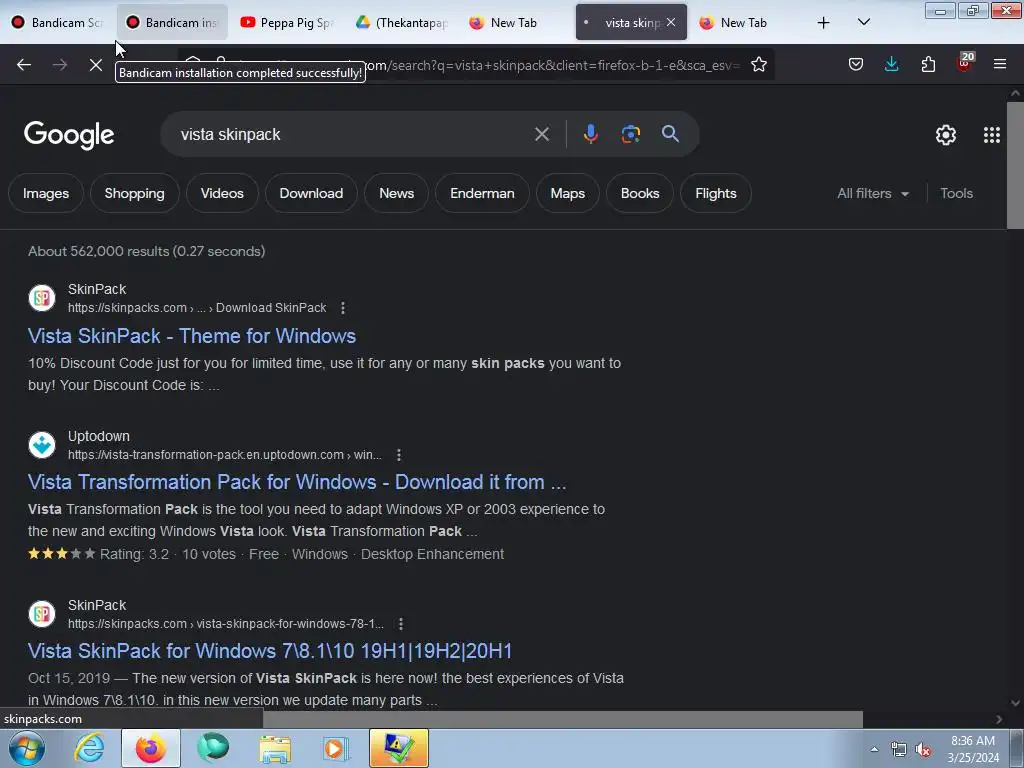Open the network tray icon

point(899,750)
